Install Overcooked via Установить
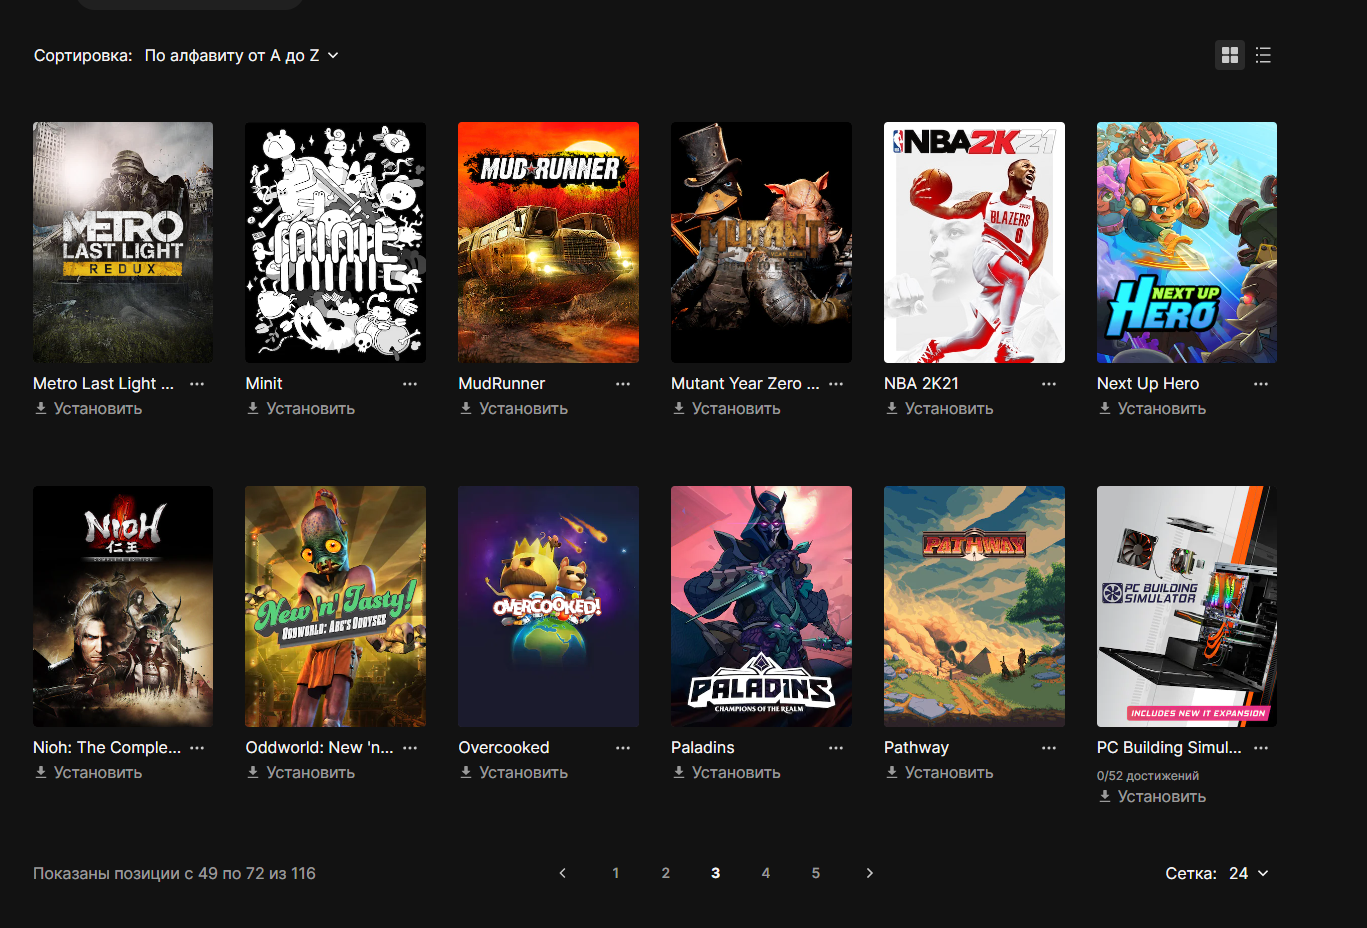This screenshot has height=928, width=1367. click(514, 772)
